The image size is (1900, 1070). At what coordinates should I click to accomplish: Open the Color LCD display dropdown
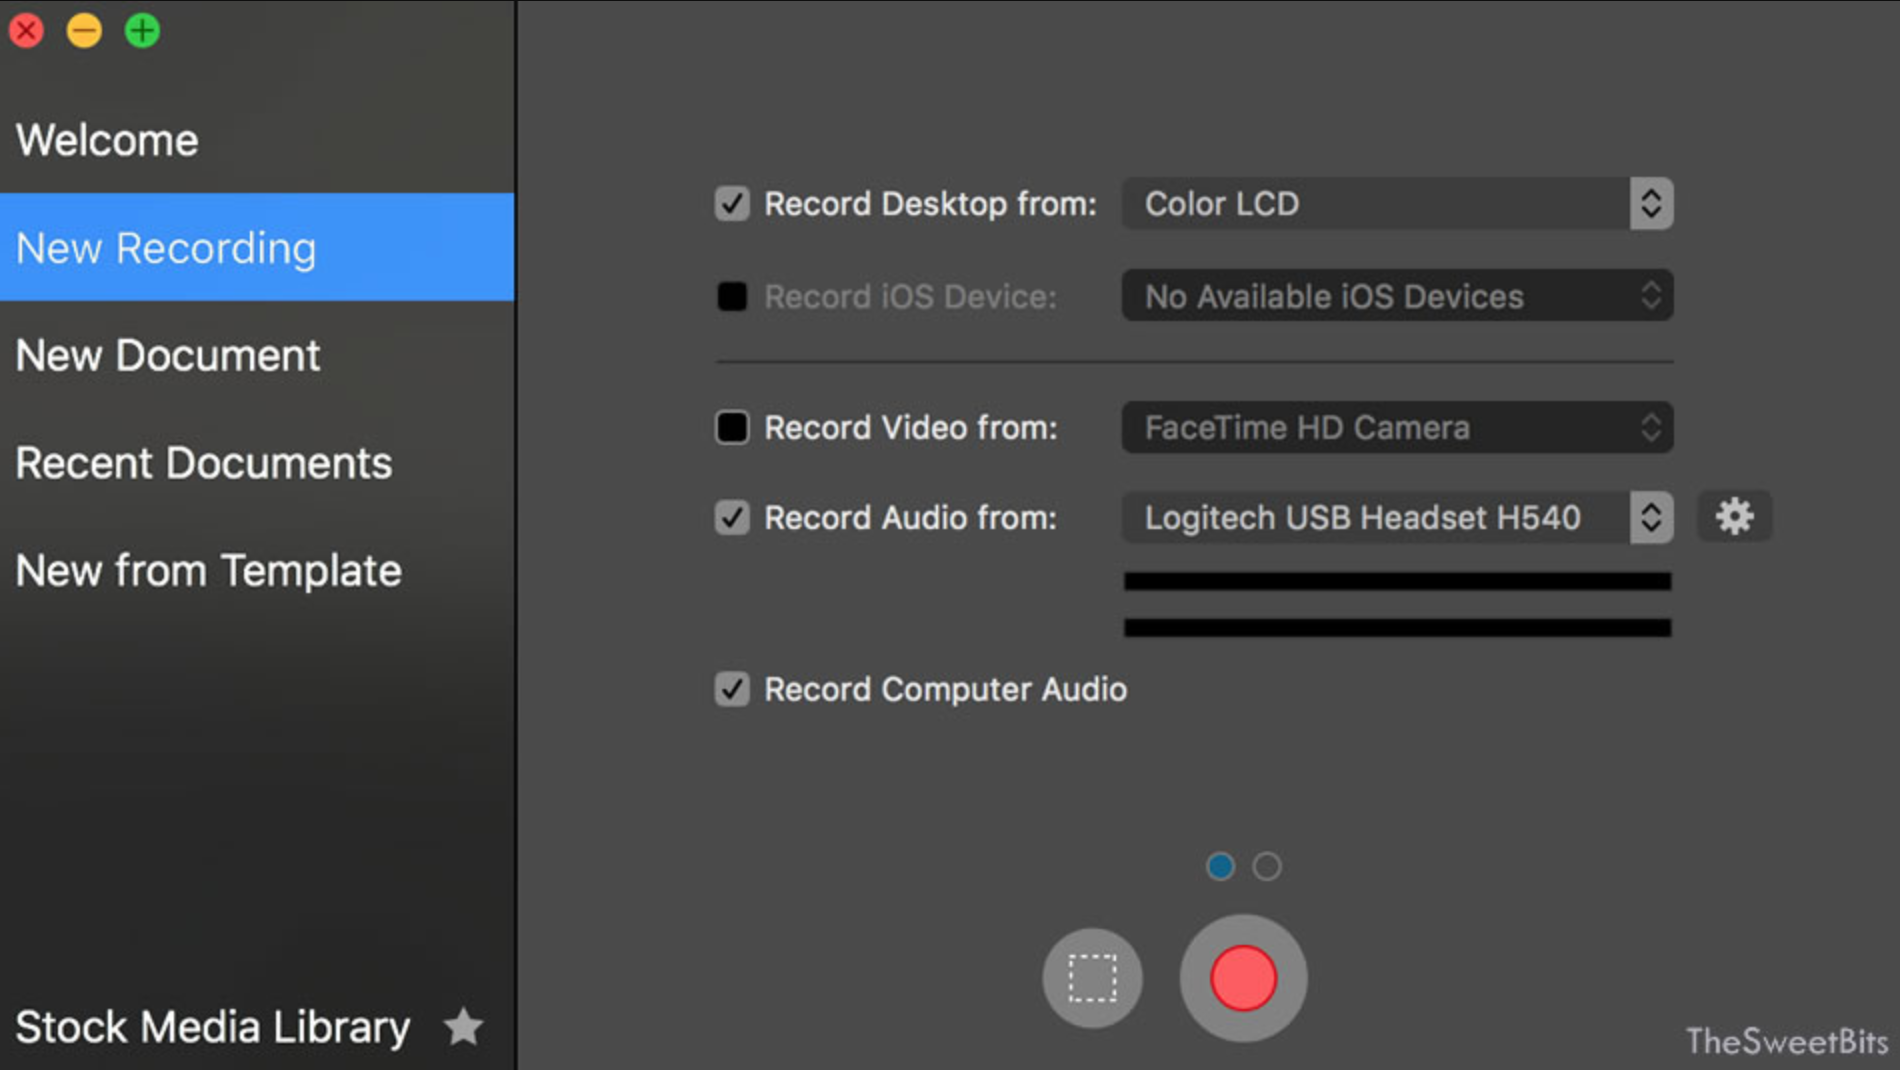click(x=1397, y=204)
